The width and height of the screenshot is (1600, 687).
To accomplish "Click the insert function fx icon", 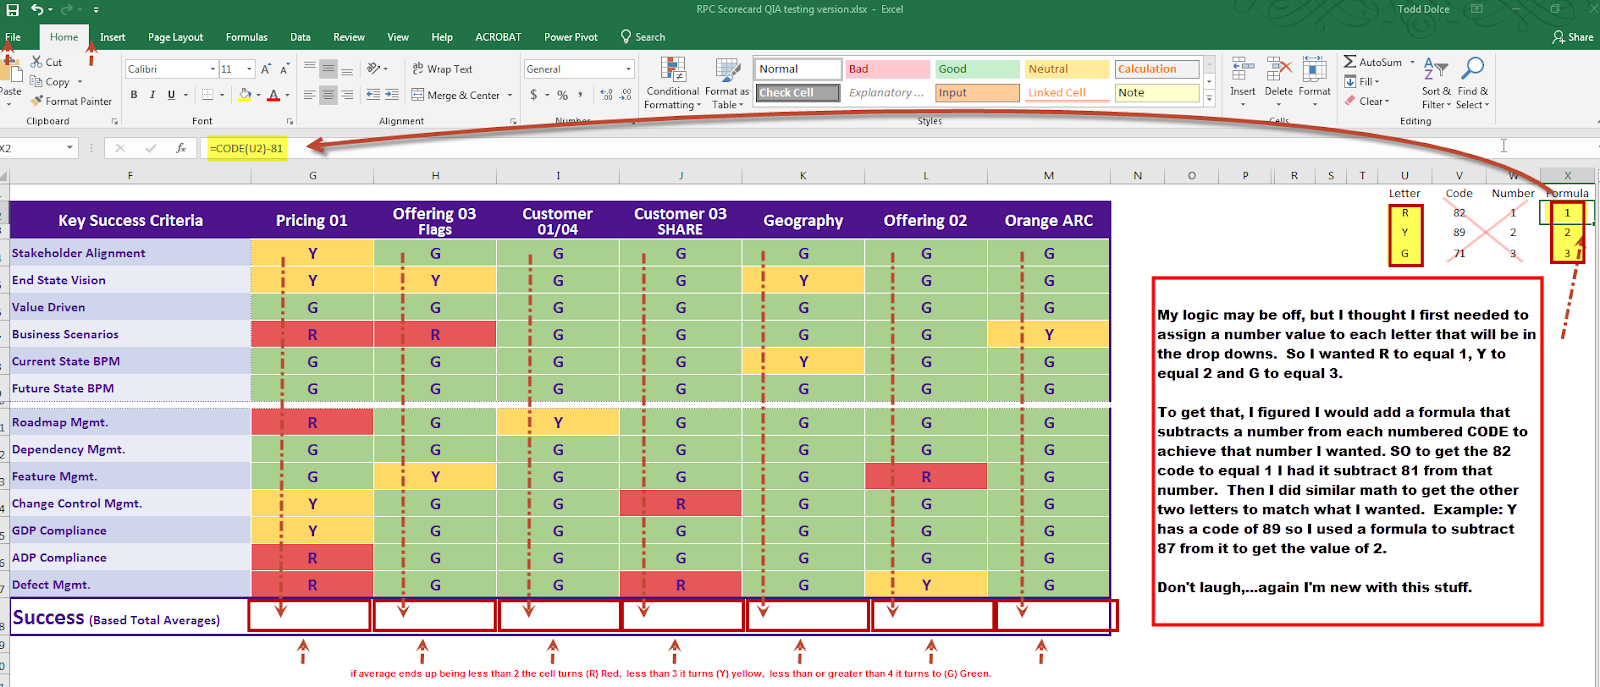I will coord(181,148).
